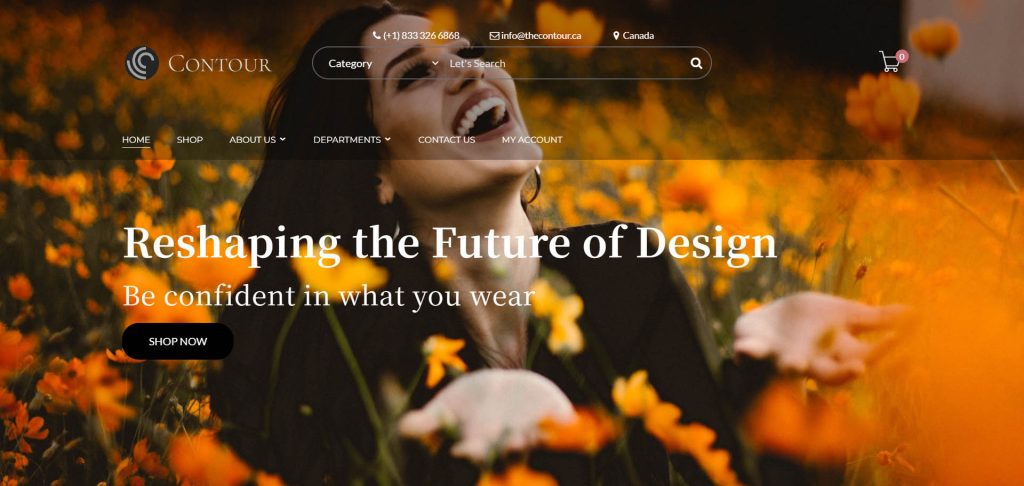This screenshot has height=486, width=1024.
Task: Click the info@thecontour.ca email link
Action: pos(541,36)
